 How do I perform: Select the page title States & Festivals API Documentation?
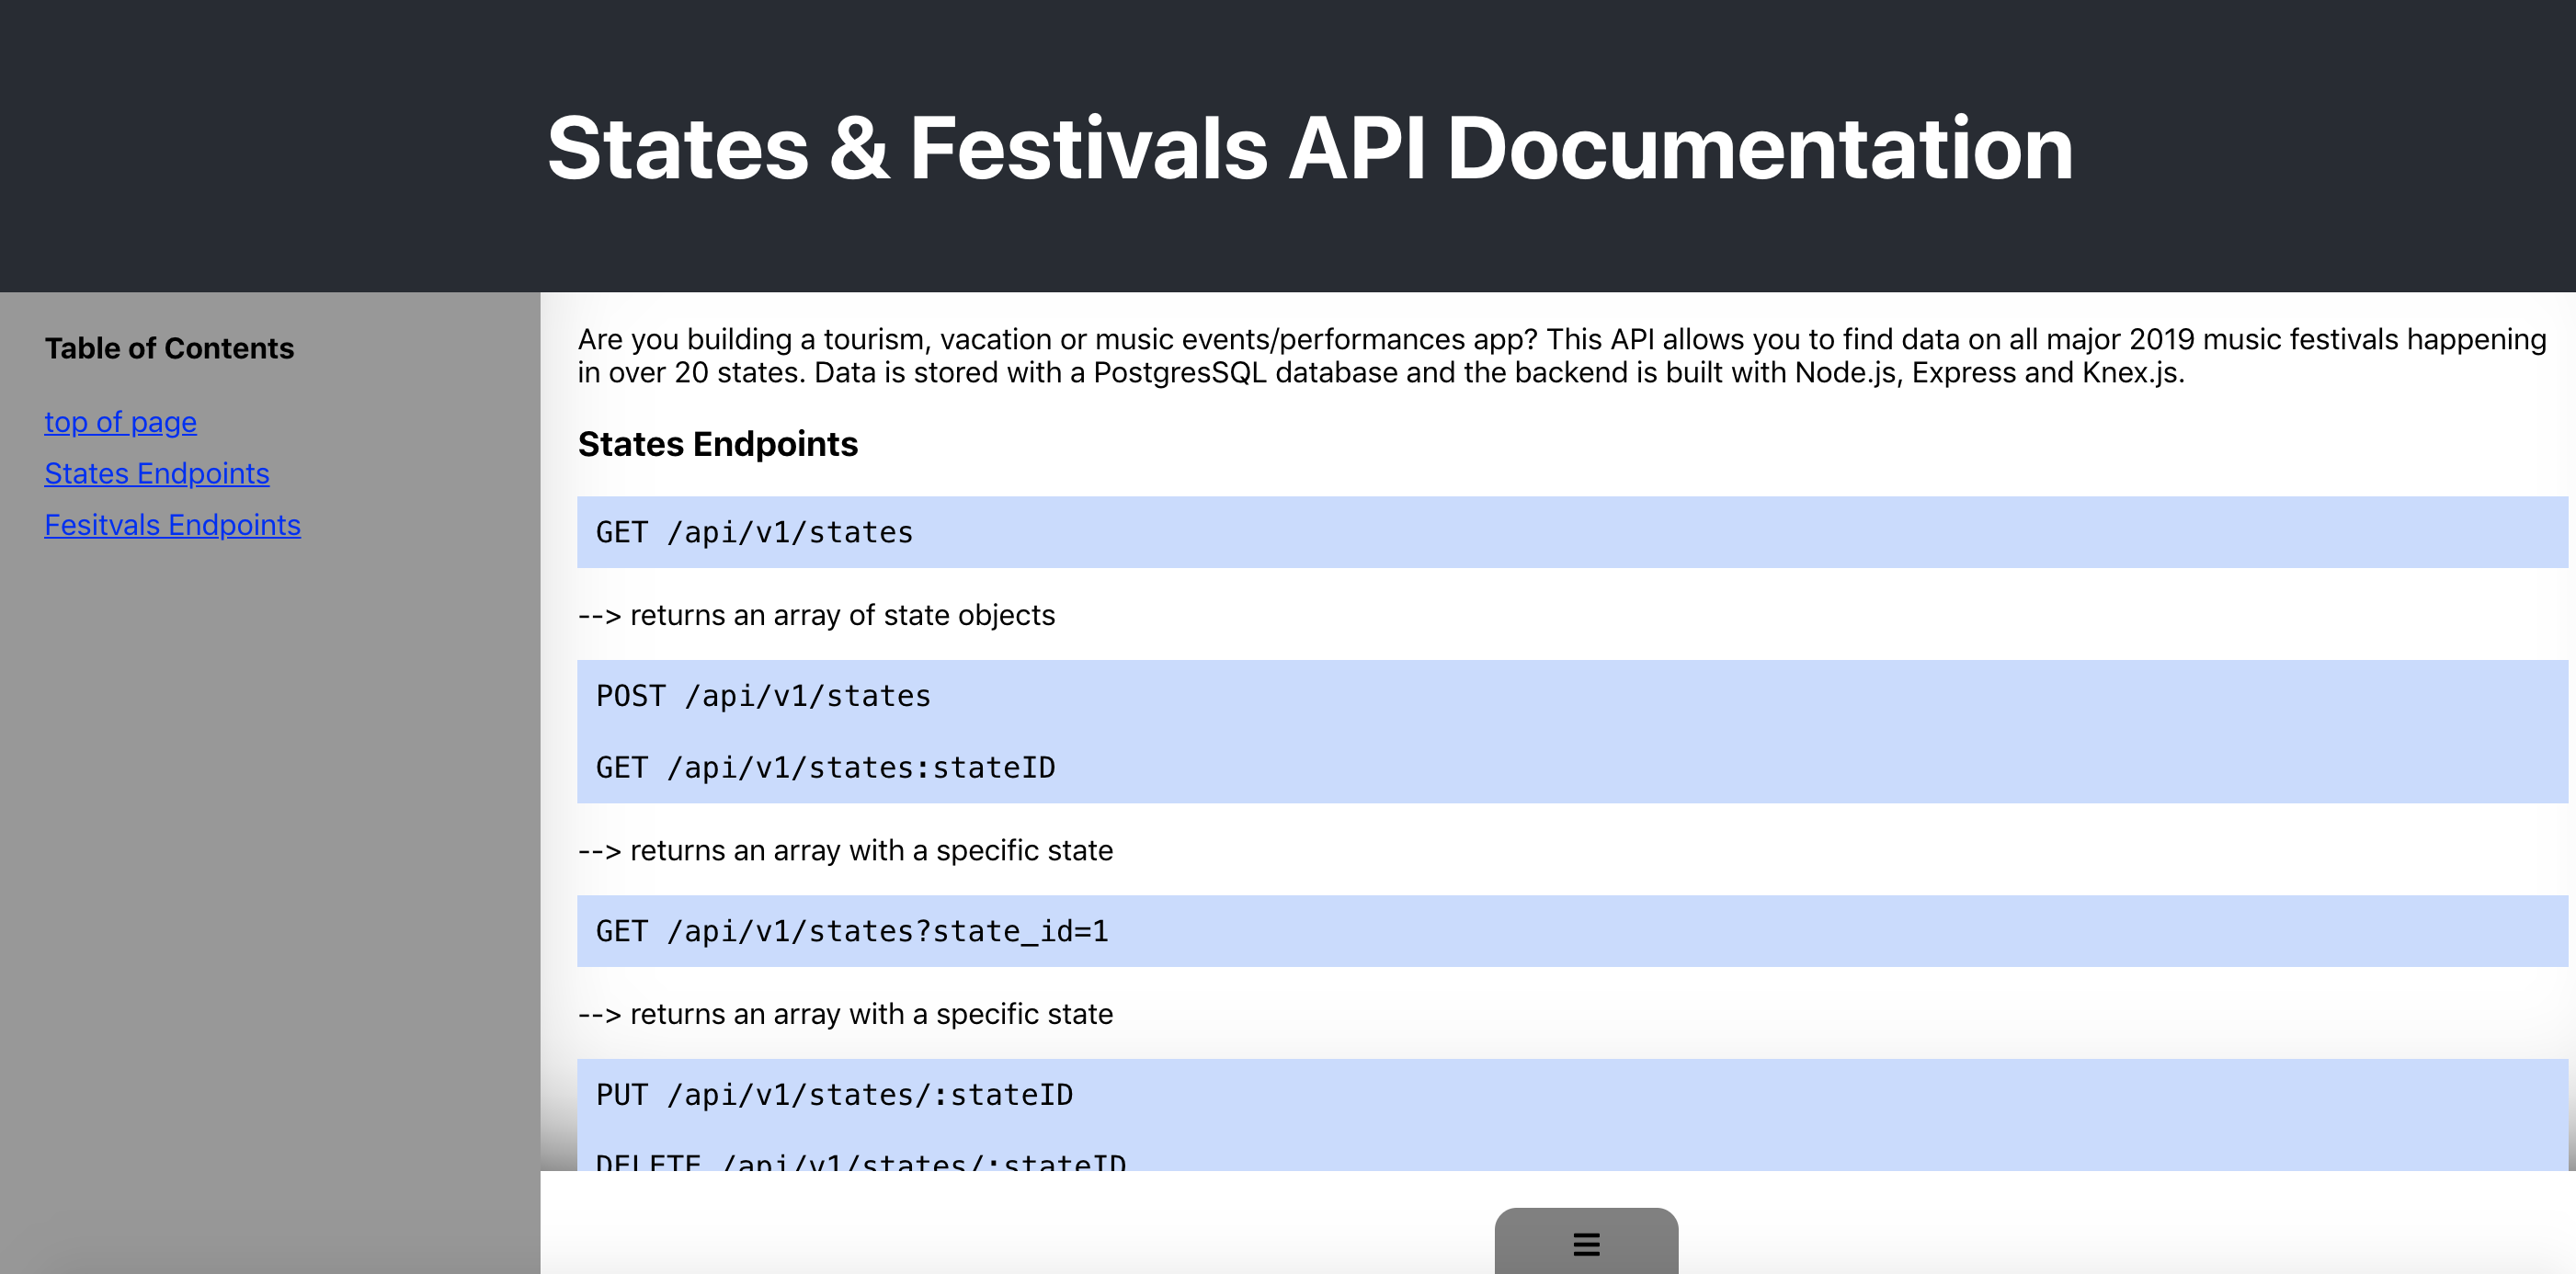pyautogui.click(x=1310, y=148)
